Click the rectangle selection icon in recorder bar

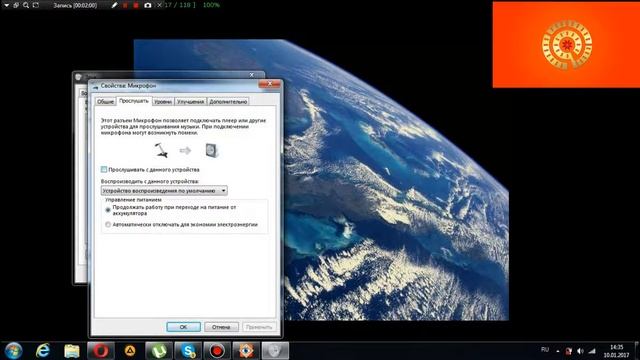coord(36,5)
